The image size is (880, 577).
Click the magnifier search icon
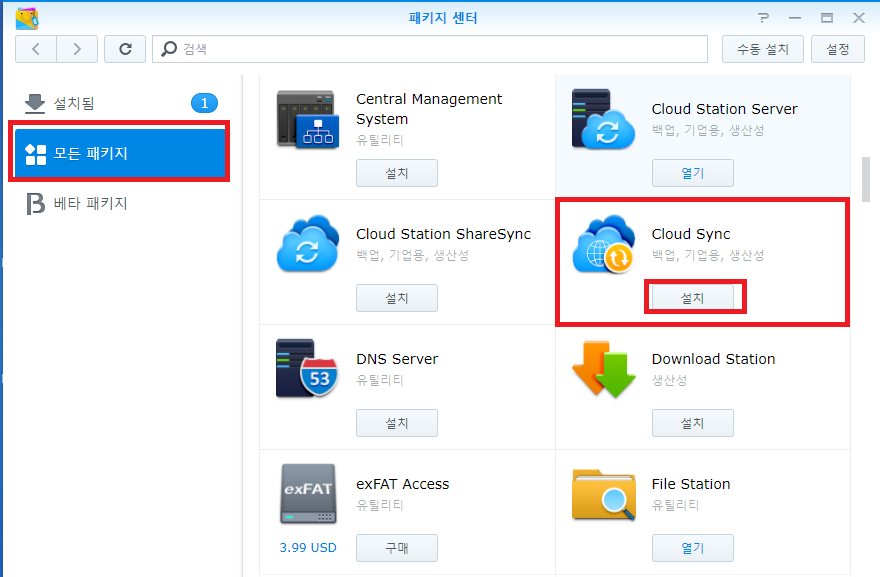coord(168,49)
